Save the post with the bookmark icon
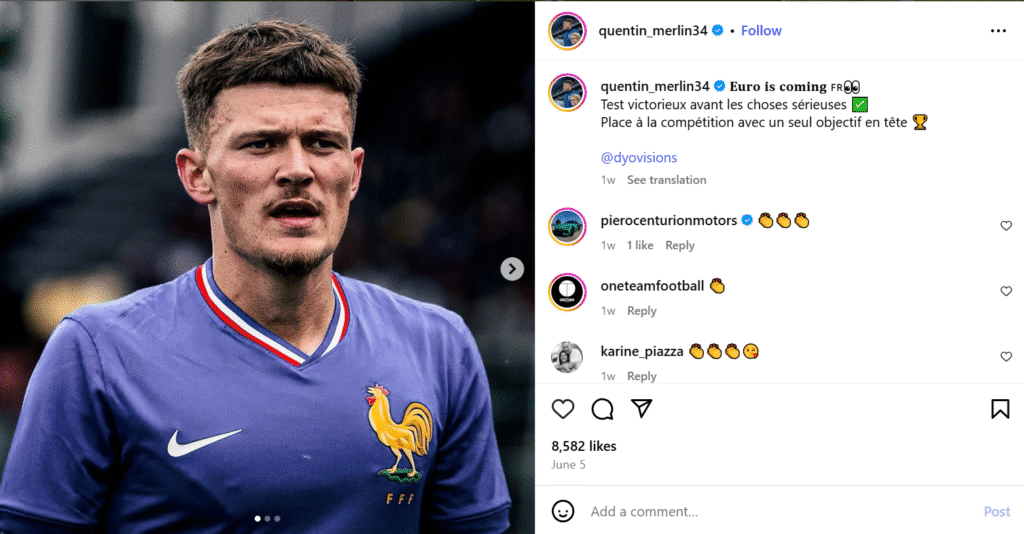 pos(999,409)
